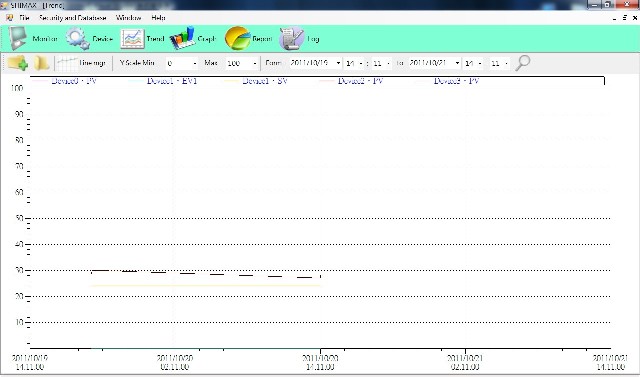Click the Log label in the toolbar
This screenshot has width=640, height=377.
313,39
